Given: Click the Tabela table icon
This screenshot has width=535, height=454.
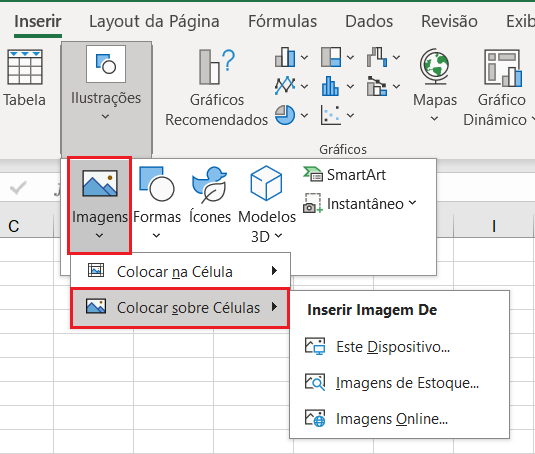Looking at the screenshot, I should [x=25, y=67].
